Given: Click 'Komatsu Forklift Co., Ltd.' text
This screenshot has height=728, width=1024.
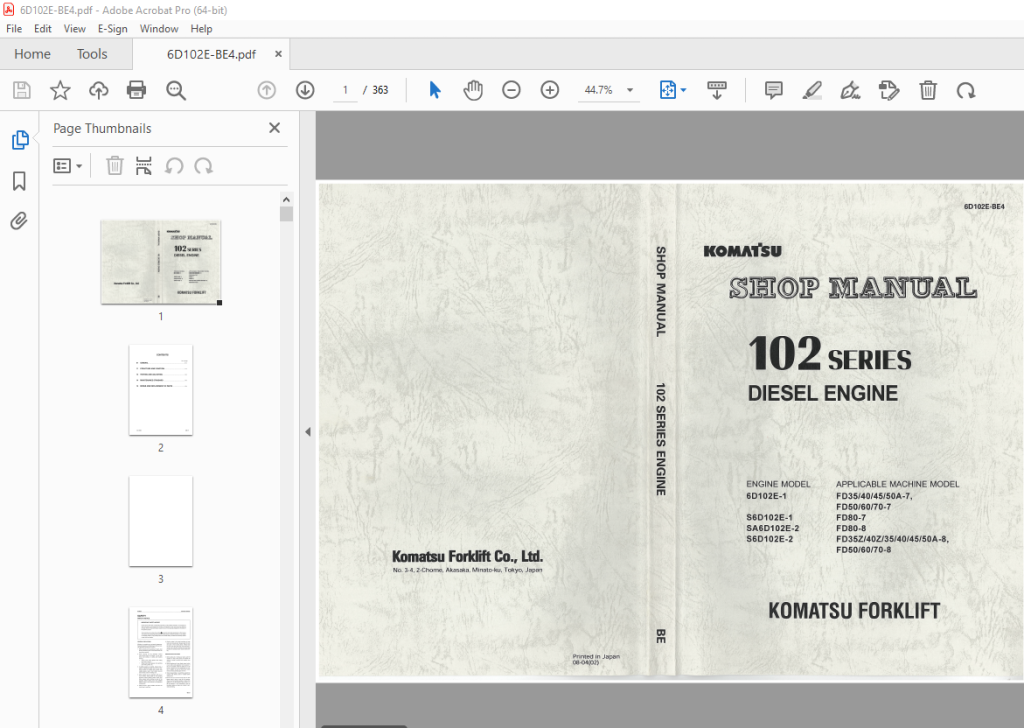Looking at the screenshot, I should point(467,556).
